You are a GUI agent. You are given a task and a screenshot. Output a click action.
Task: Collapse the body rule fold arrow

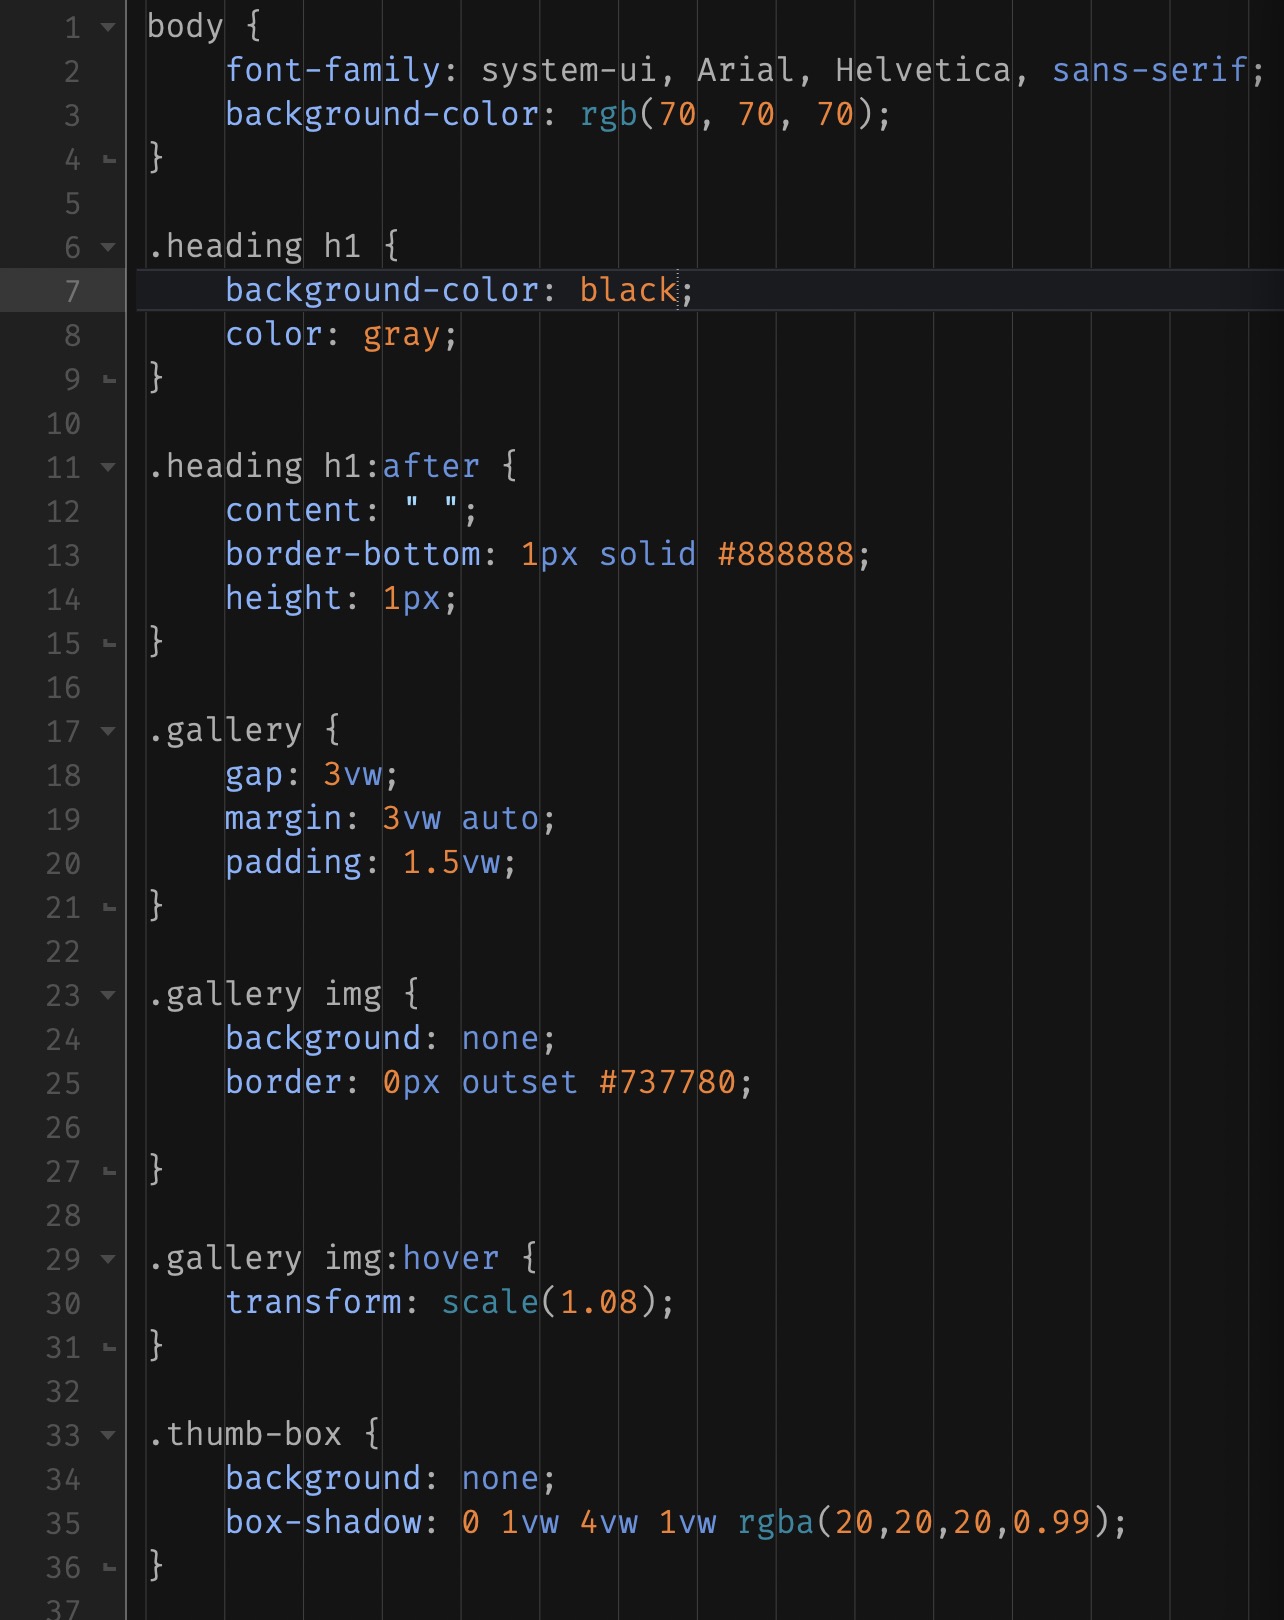tap(108, 27)
